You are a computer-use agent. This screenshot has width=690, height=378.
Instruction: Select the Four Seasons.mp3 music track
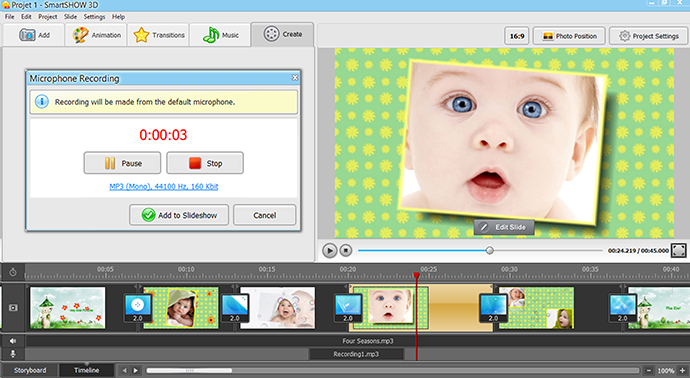pos(368,341)
